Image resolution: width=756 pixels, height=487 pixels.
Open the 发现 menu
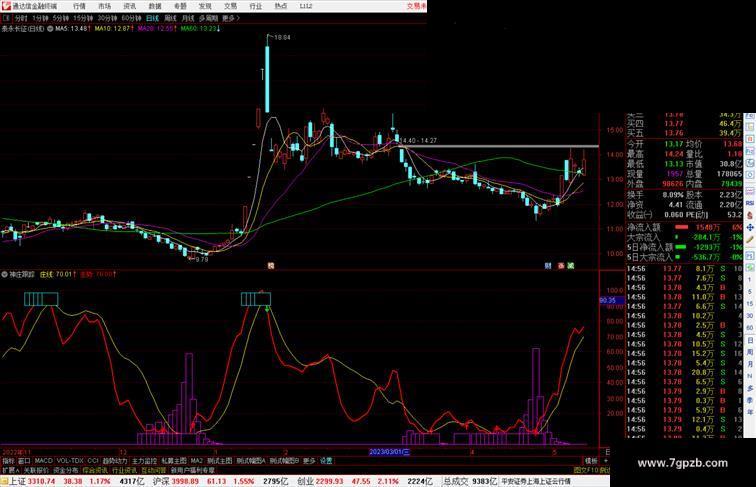tap(205, 6)
